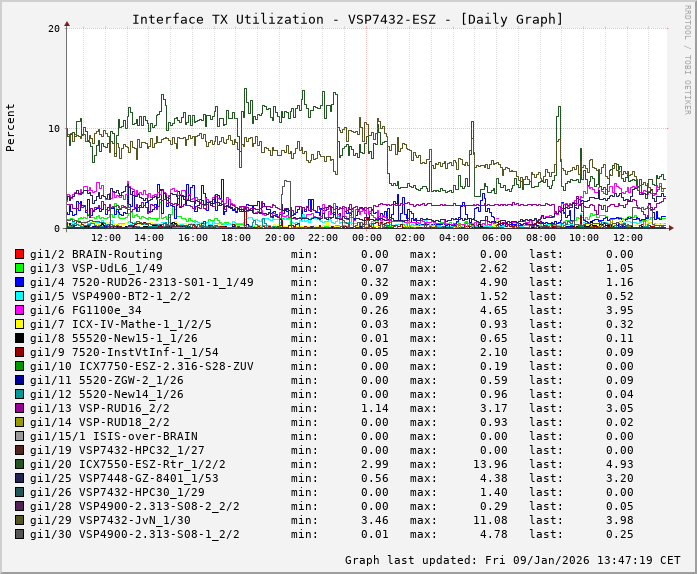697x574 pixels.
Task: Select the 18:00 time axis label
Action: tap(236, 238)
